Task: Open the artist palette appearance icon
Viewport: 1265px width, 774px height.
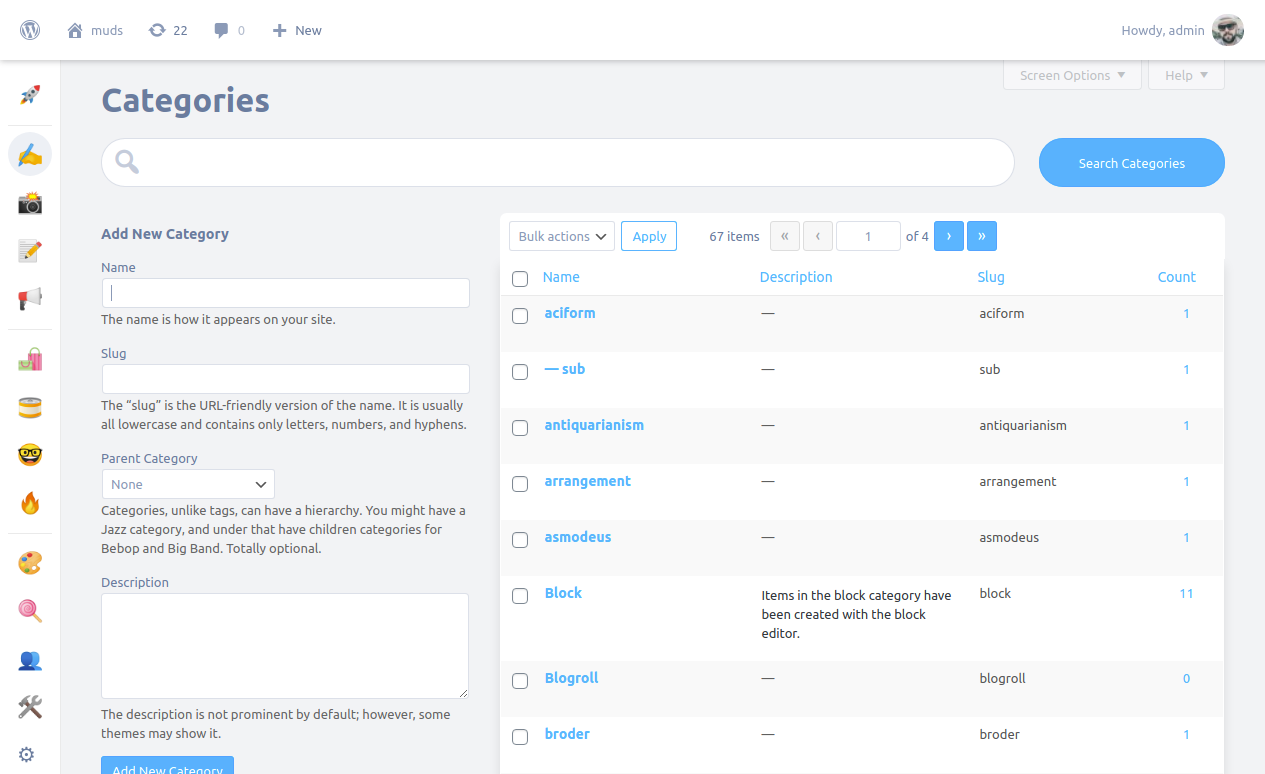Action: pyautogui.click(x=30, y=563)
